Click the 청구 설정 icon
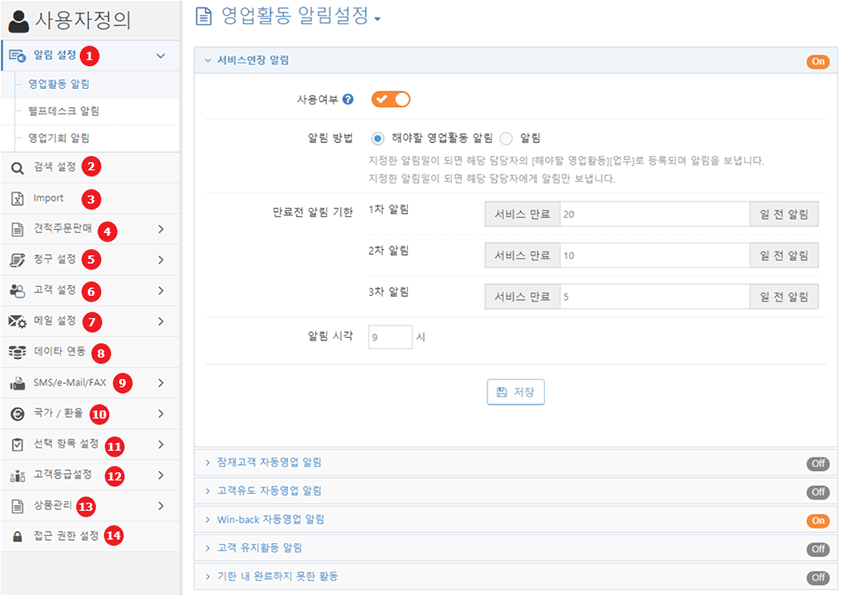 pos(17,260)
